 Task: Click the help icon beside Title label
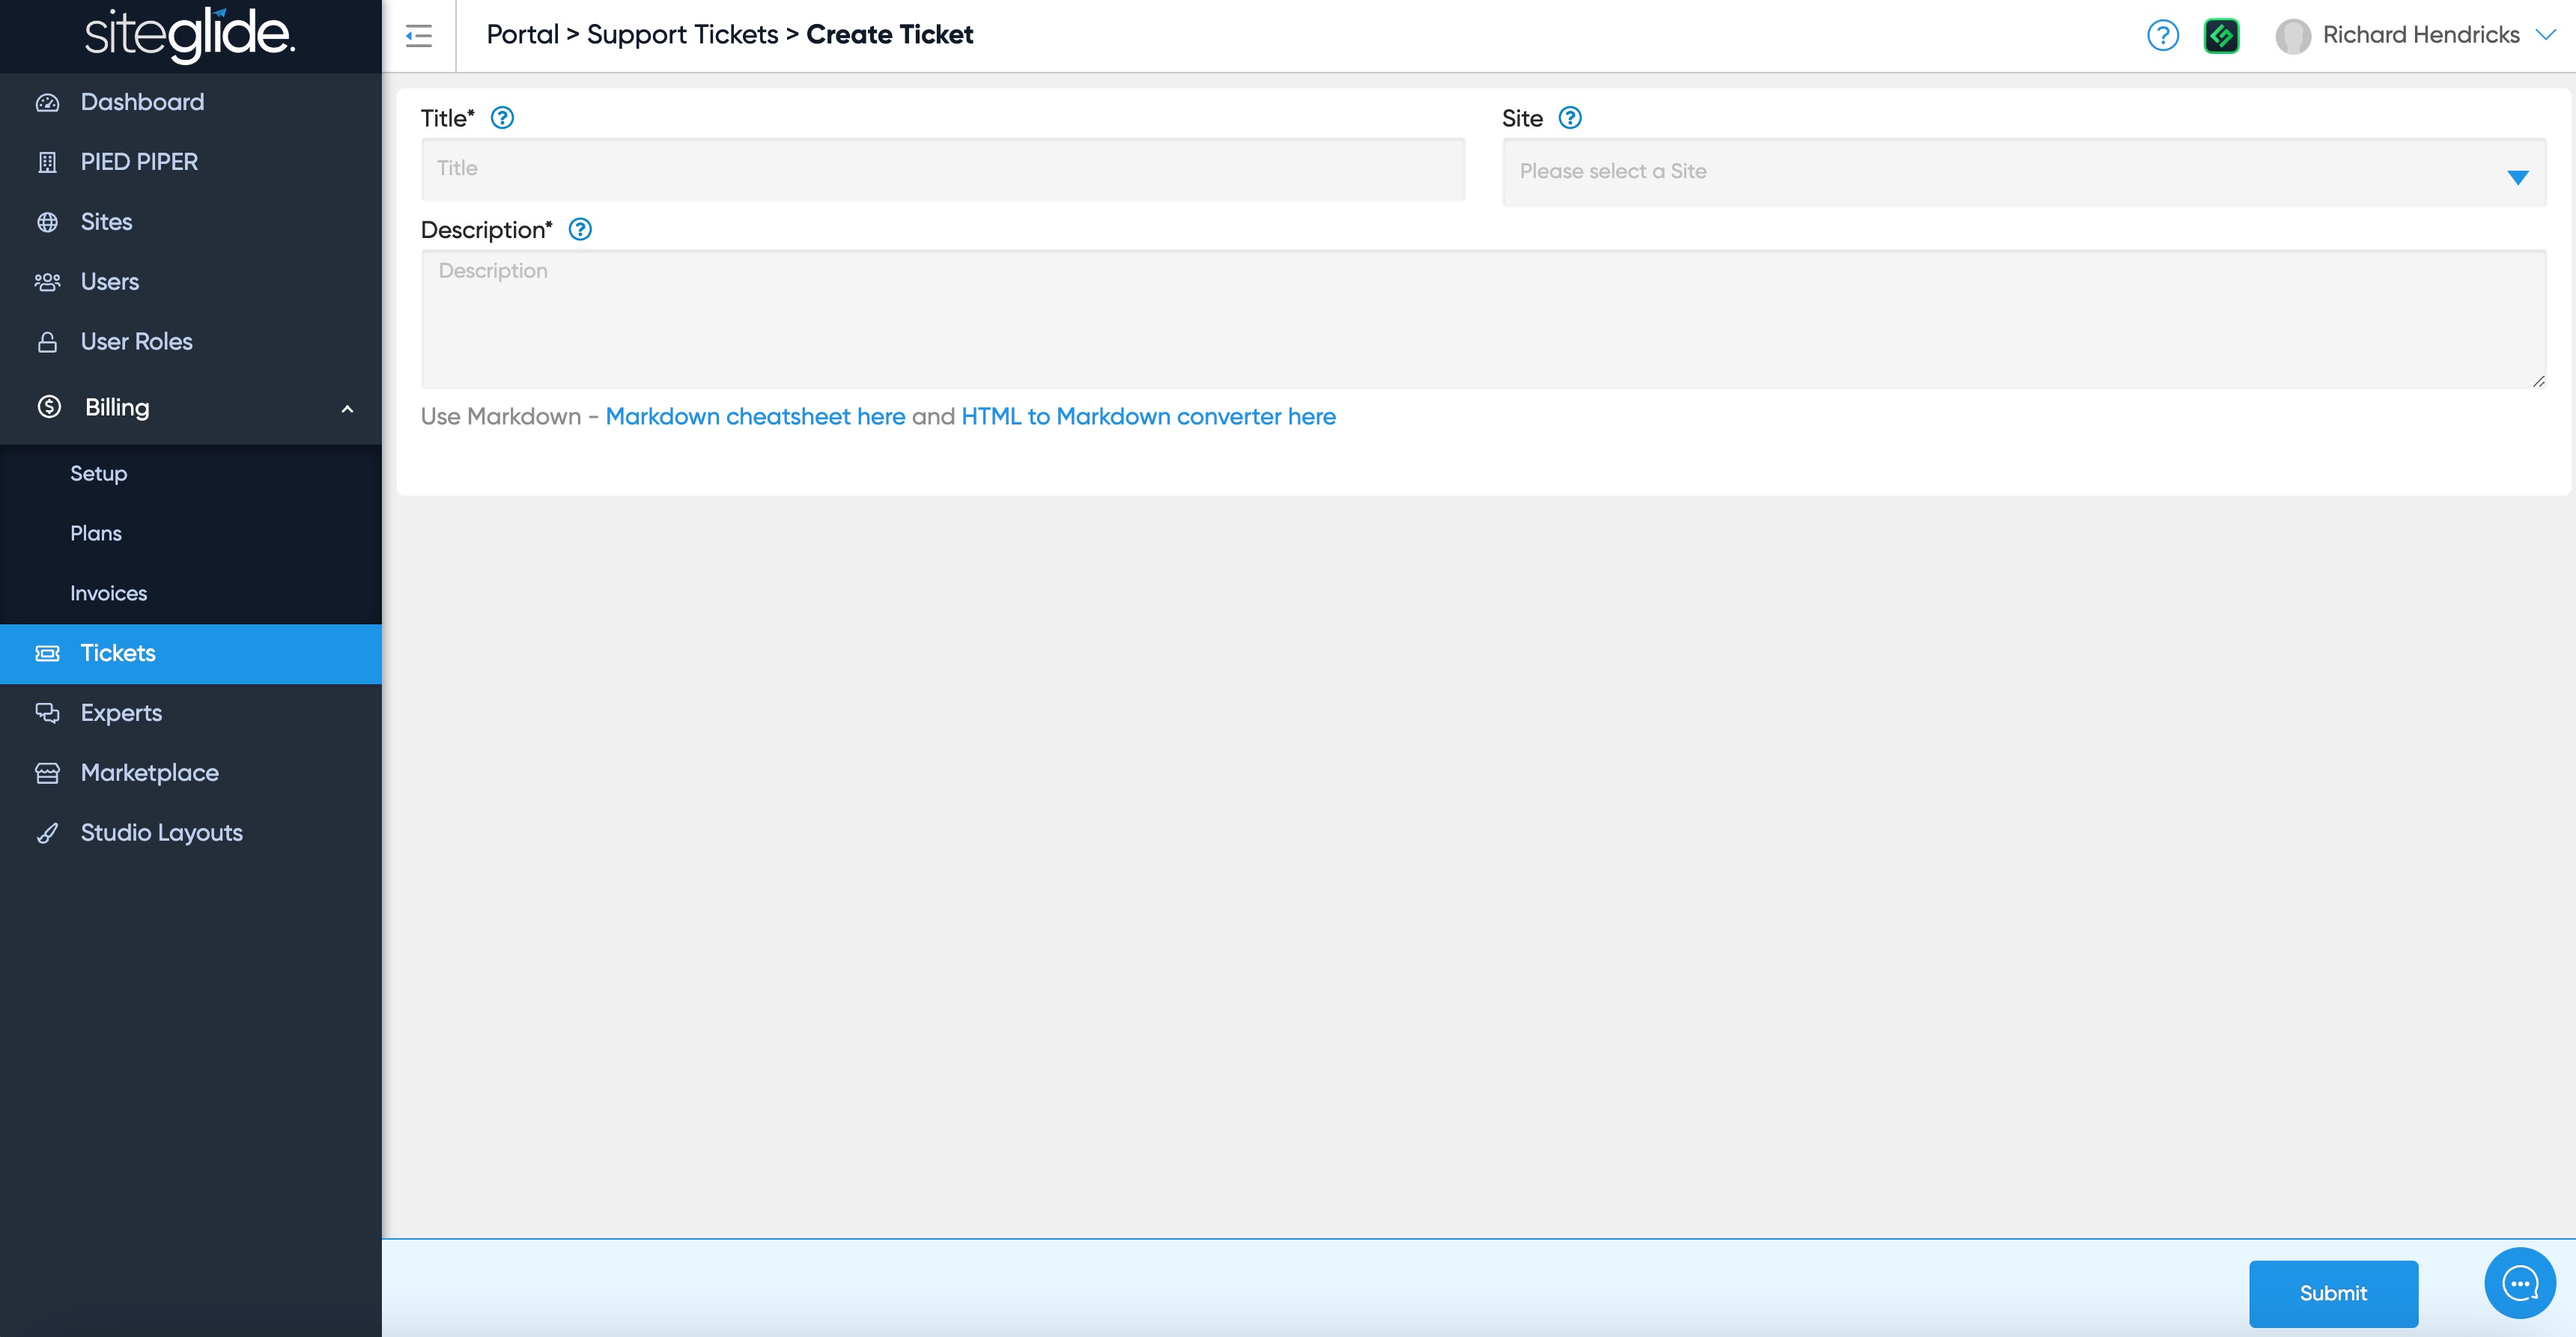point(502,118)
